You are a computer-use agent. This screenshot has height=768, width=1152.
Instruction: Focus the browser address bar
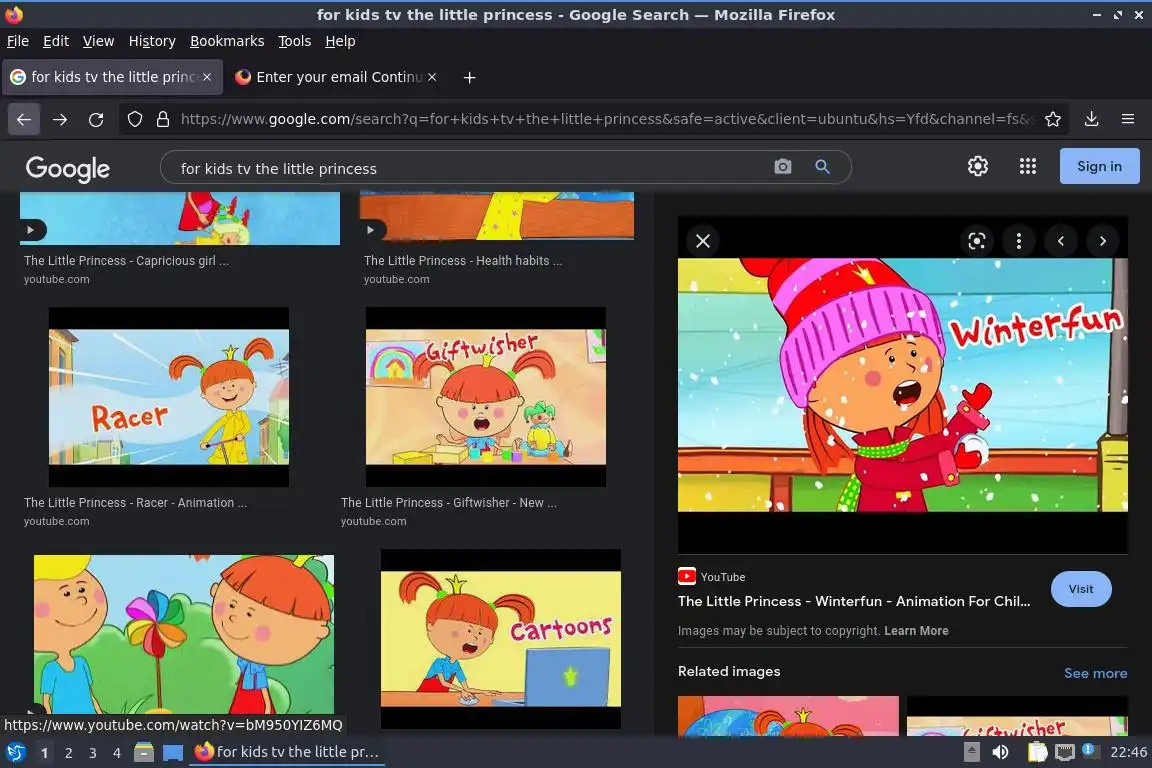607,119
